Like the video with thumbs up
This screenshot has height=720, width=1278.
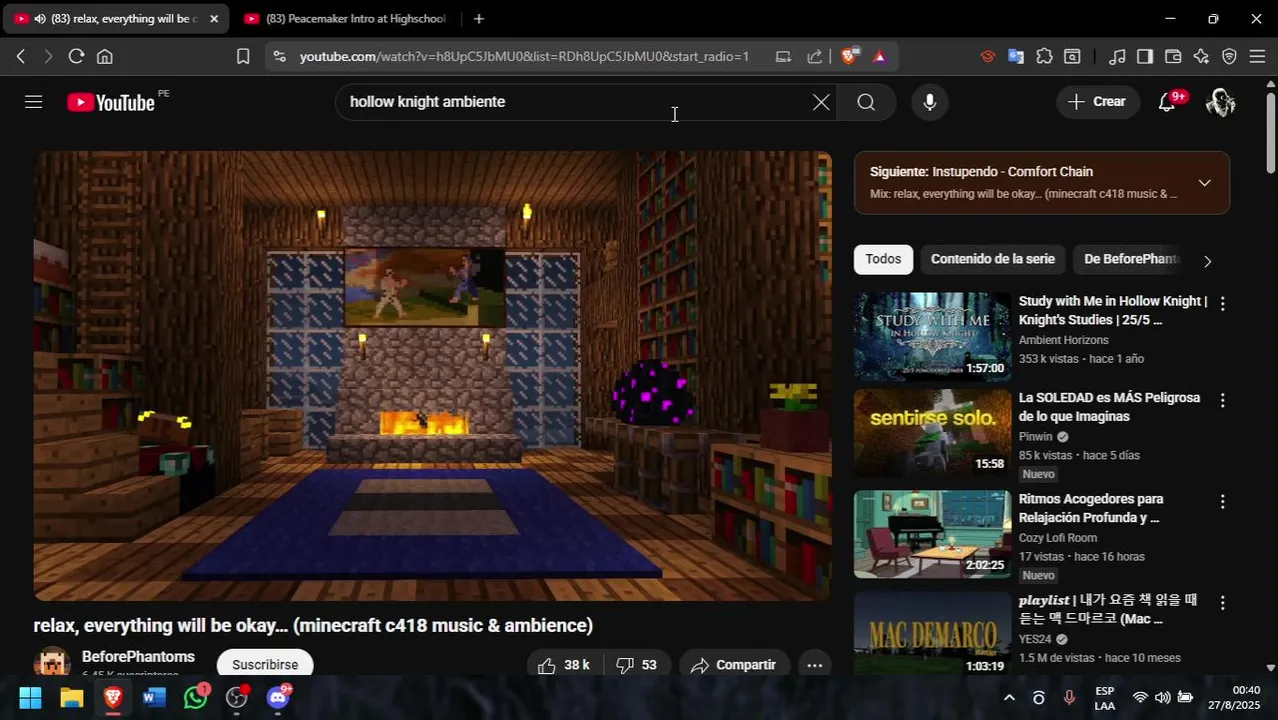click(x=564, y=665)
